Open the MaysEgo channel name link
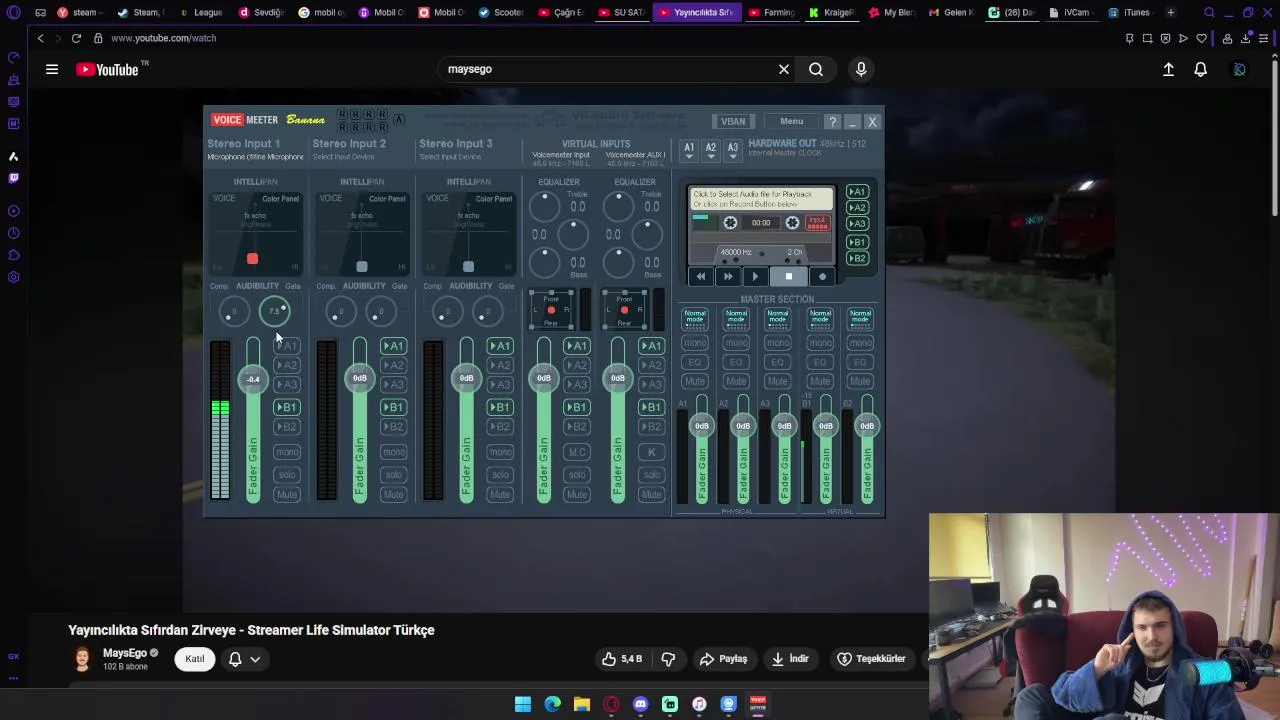 [125, 653]
